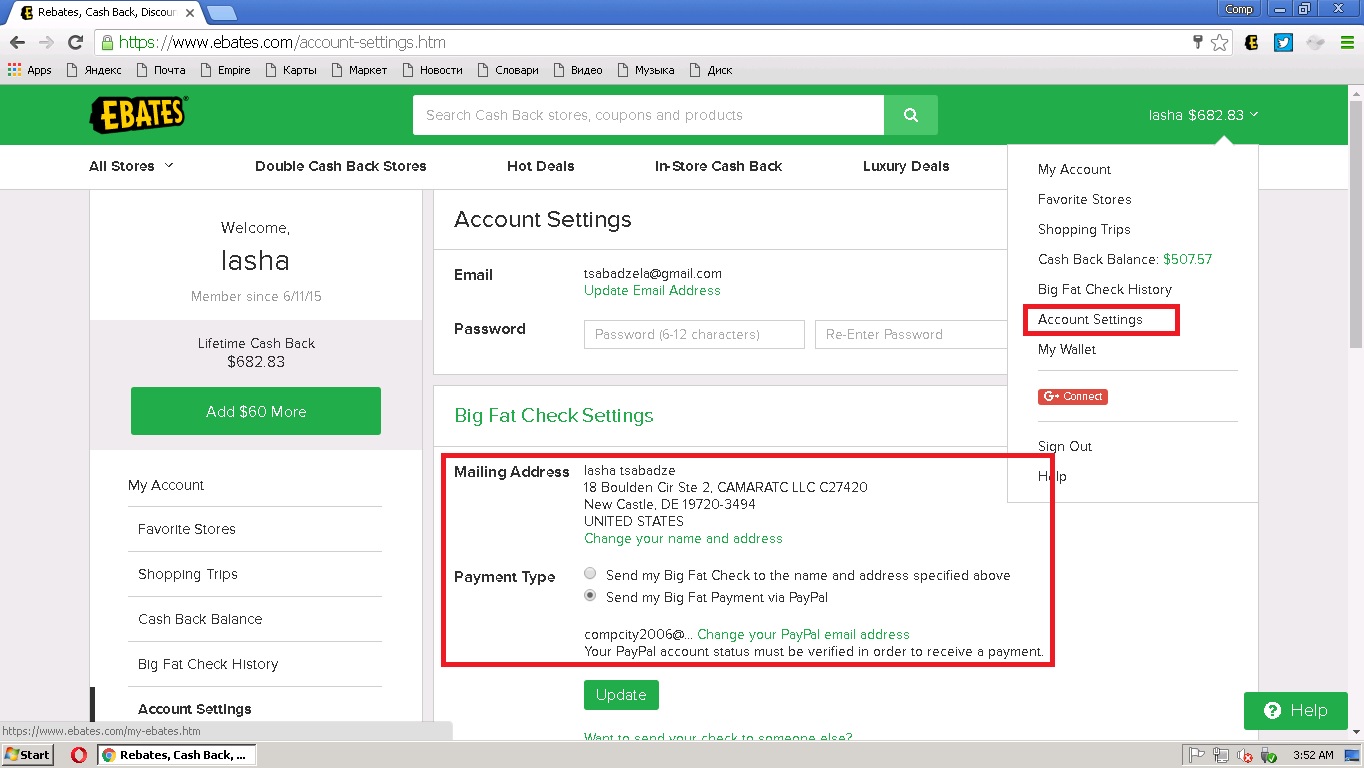Click the green Update button

621,695
